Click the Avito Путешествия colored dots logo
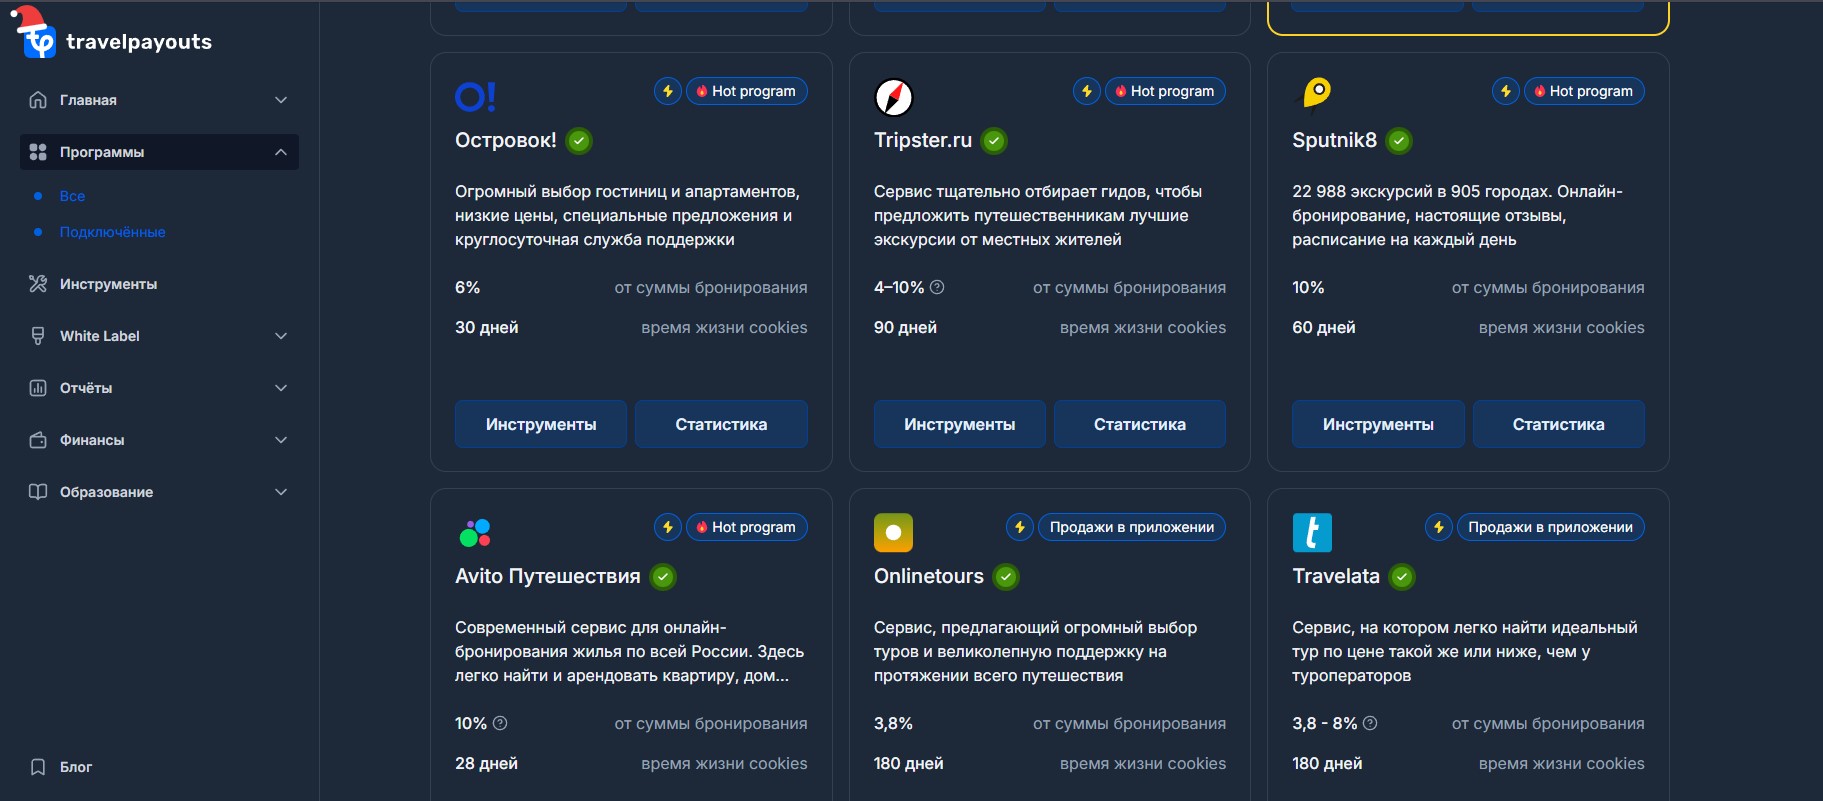This screenshot has width=1823, height=801. pos(475,532)
